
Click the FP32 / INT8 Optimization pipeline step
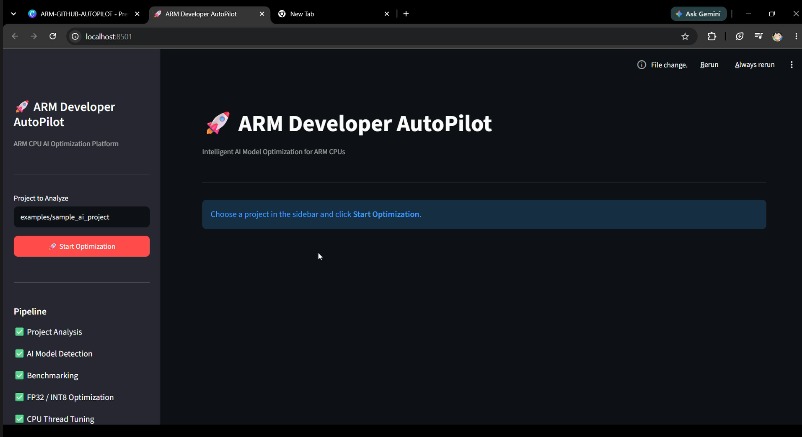coord(64,397)
